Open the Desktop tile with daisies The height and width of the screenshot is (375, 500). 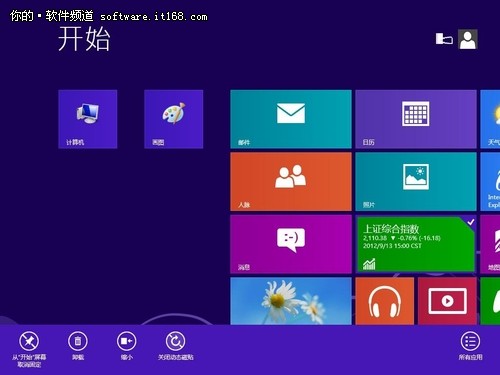pos(291,301)
